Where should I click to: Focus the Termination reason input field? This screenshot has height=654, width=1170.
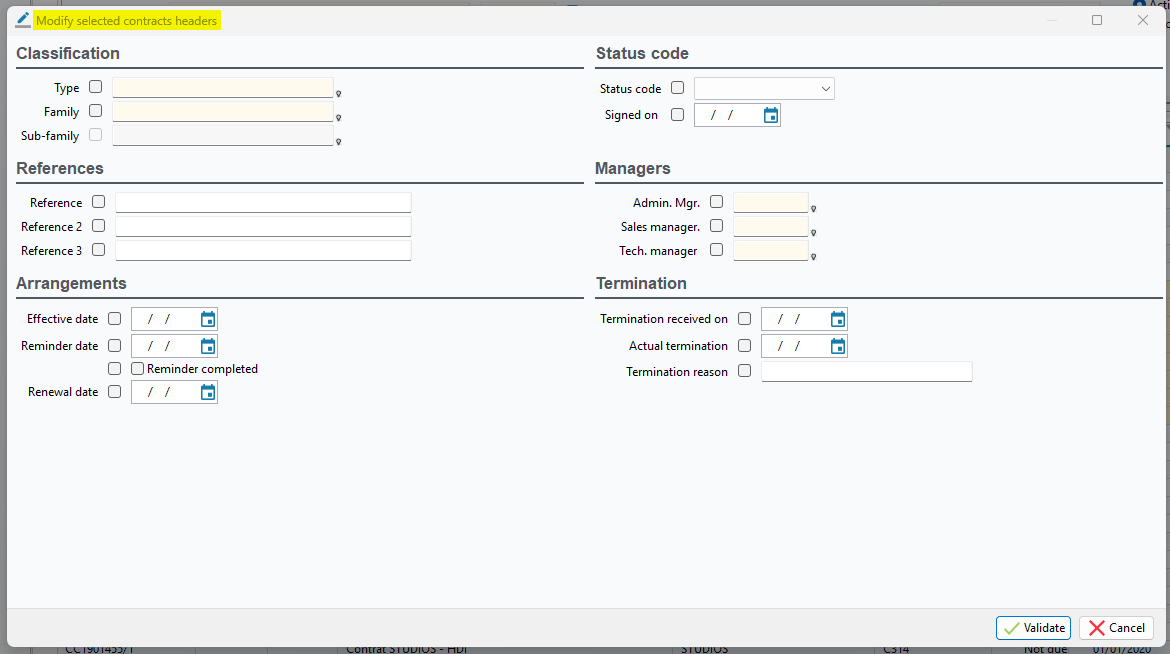pos(866,372)
